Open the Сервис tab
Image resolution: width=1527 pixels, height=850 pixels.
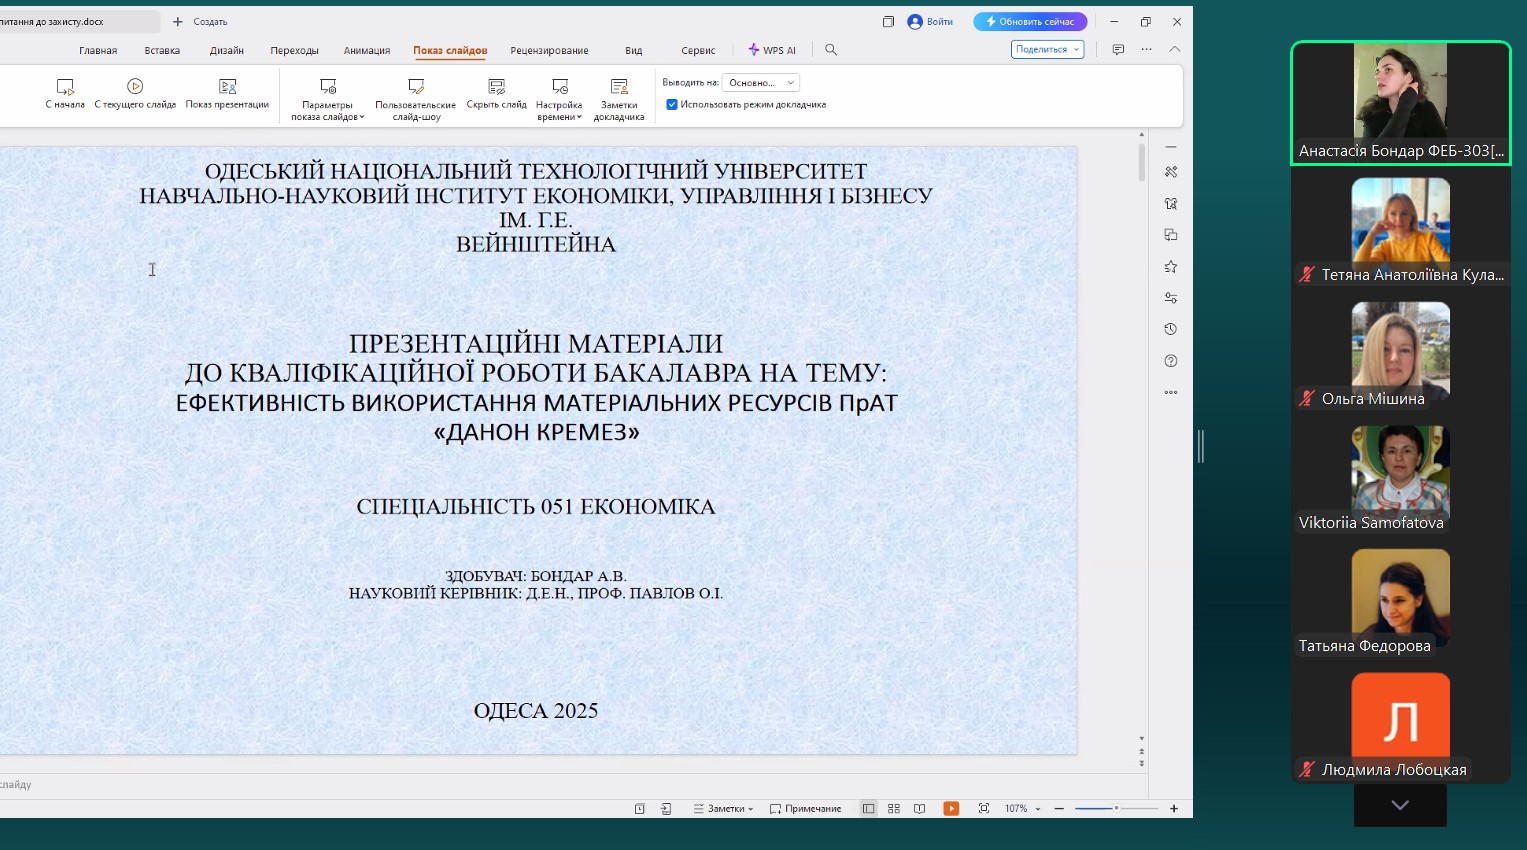click(x=698, y=50)
